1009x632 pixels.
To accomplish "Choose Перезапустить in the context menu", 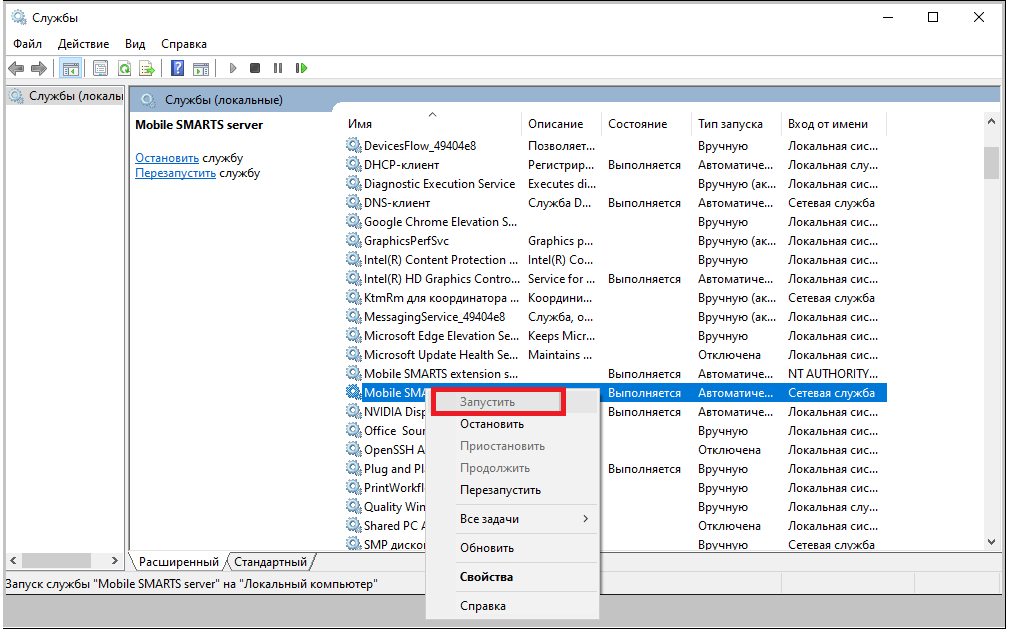I will pos(513,490).
